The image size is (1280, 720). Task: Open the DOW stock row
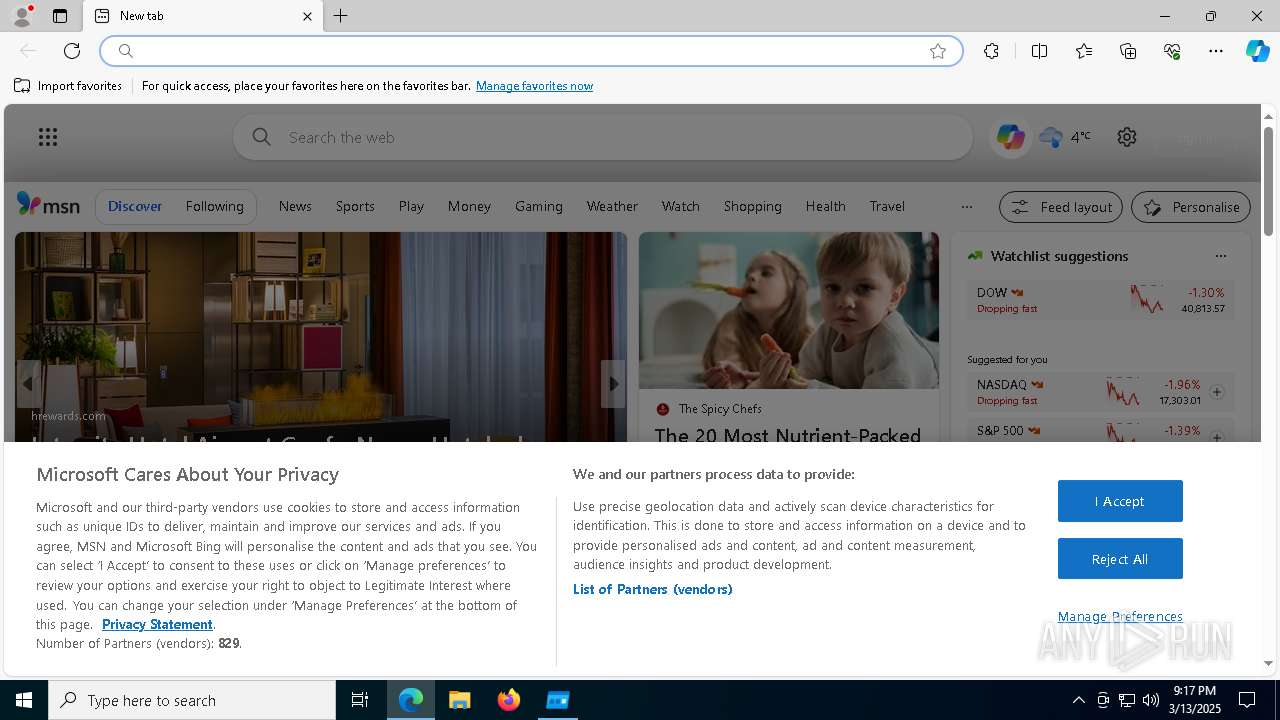pyautogui.click(x=1100, y=299)
